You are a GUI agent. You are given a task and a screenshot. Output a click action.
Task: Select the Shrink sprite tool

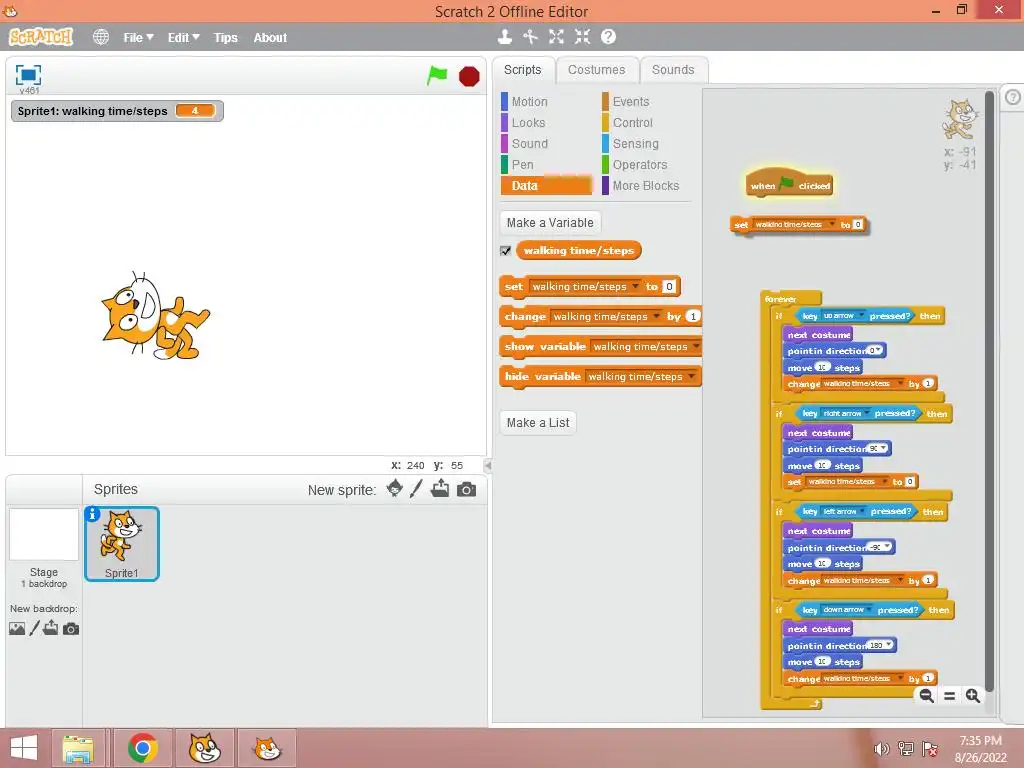(583, 37)
